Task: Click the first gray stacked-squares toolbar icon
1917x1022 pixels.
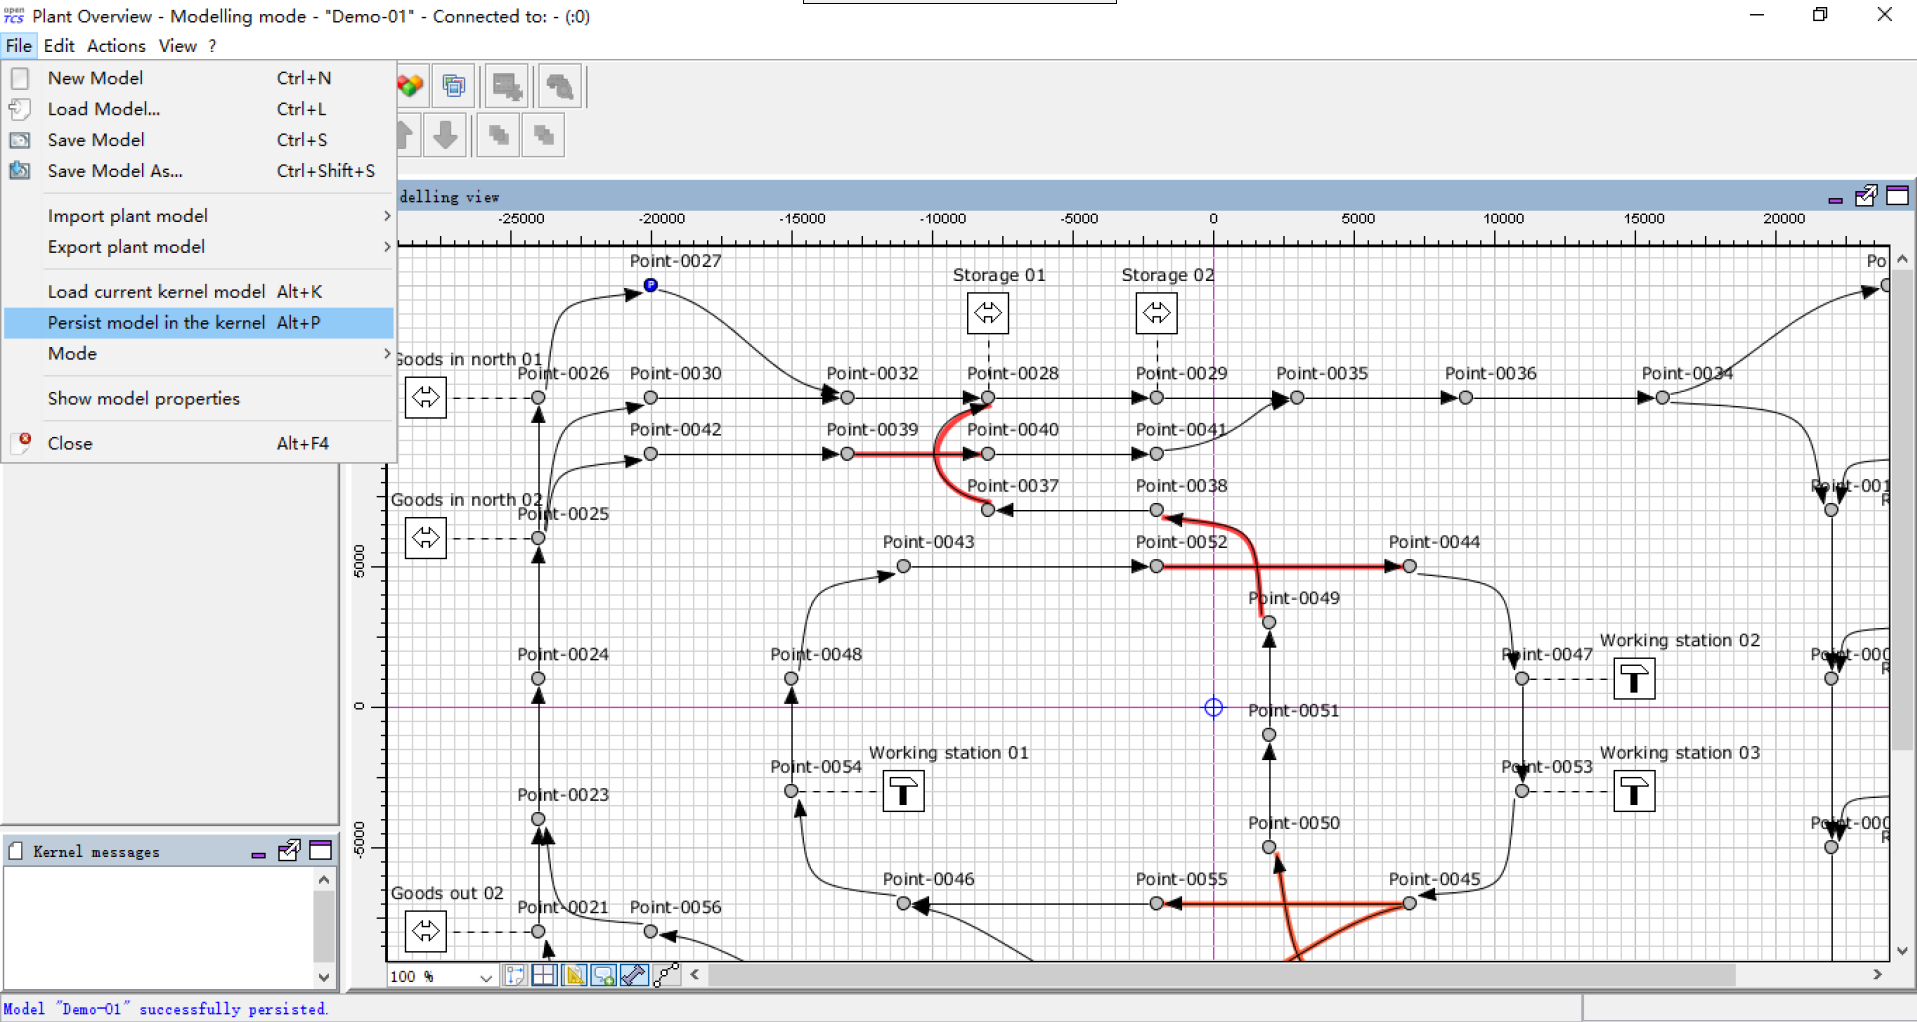Action: pos(499,134)
